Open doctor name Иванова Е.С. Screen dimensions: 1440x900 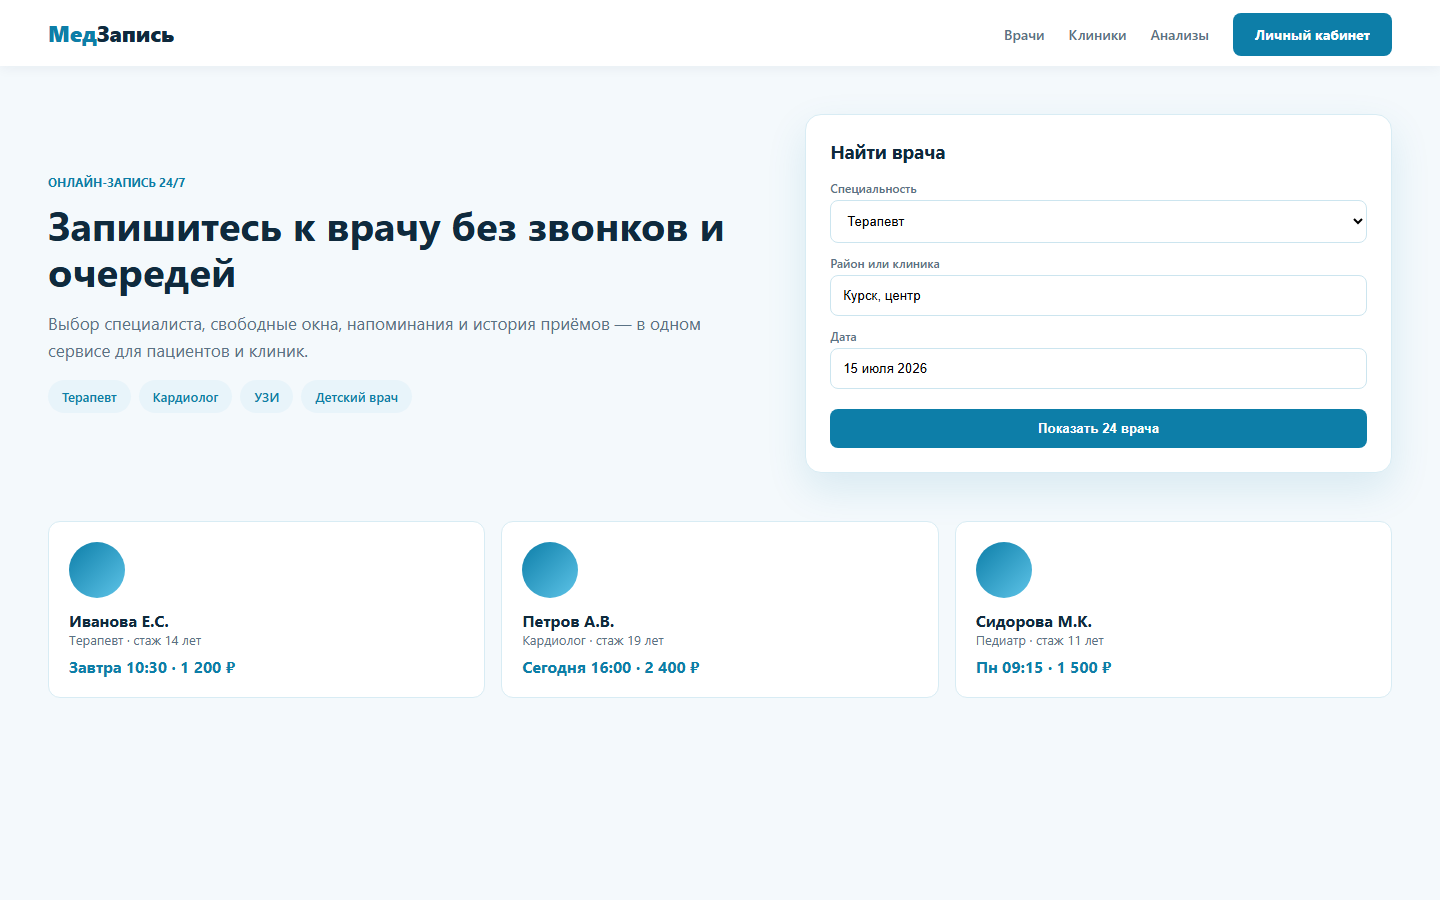click(x=119, y=622)
